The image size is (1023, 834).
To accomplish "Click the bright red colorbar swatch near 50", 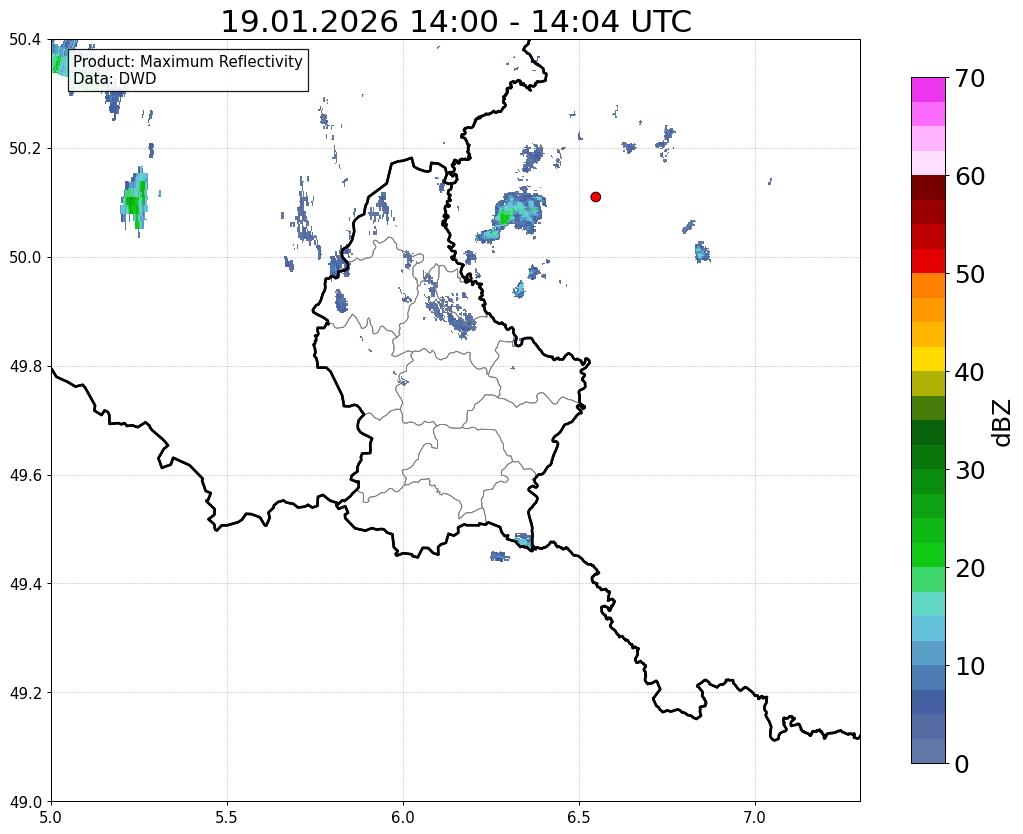I will (928, 261).
